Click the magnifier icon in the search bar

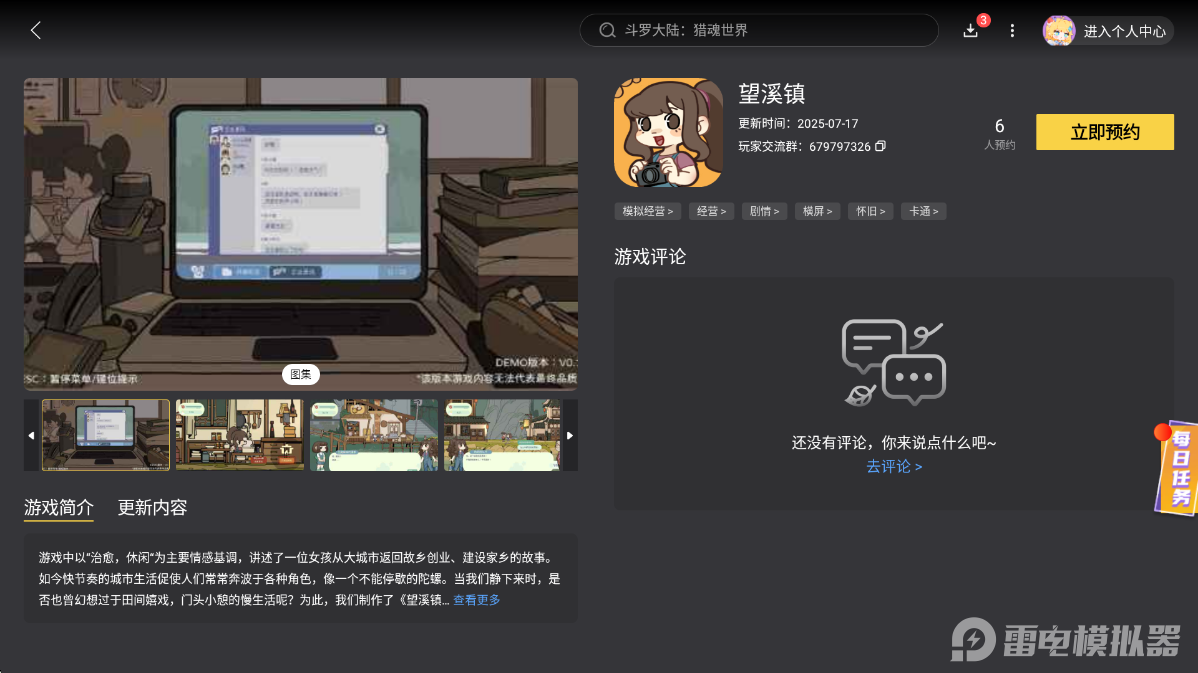606,30
